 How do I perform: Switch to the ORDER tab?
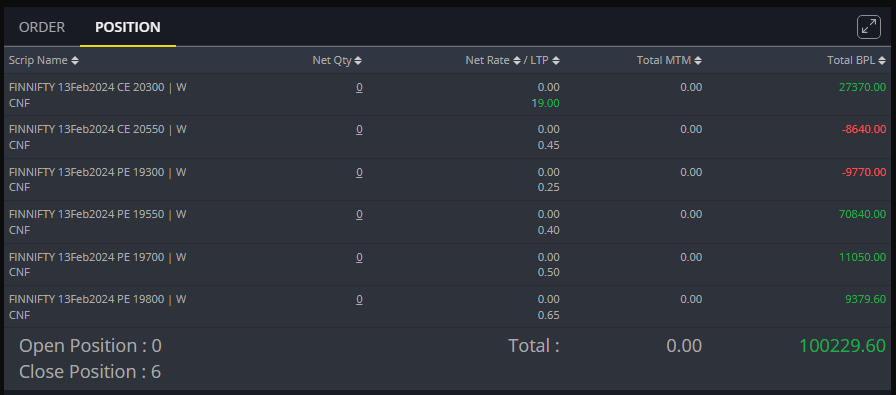[42, 27]
